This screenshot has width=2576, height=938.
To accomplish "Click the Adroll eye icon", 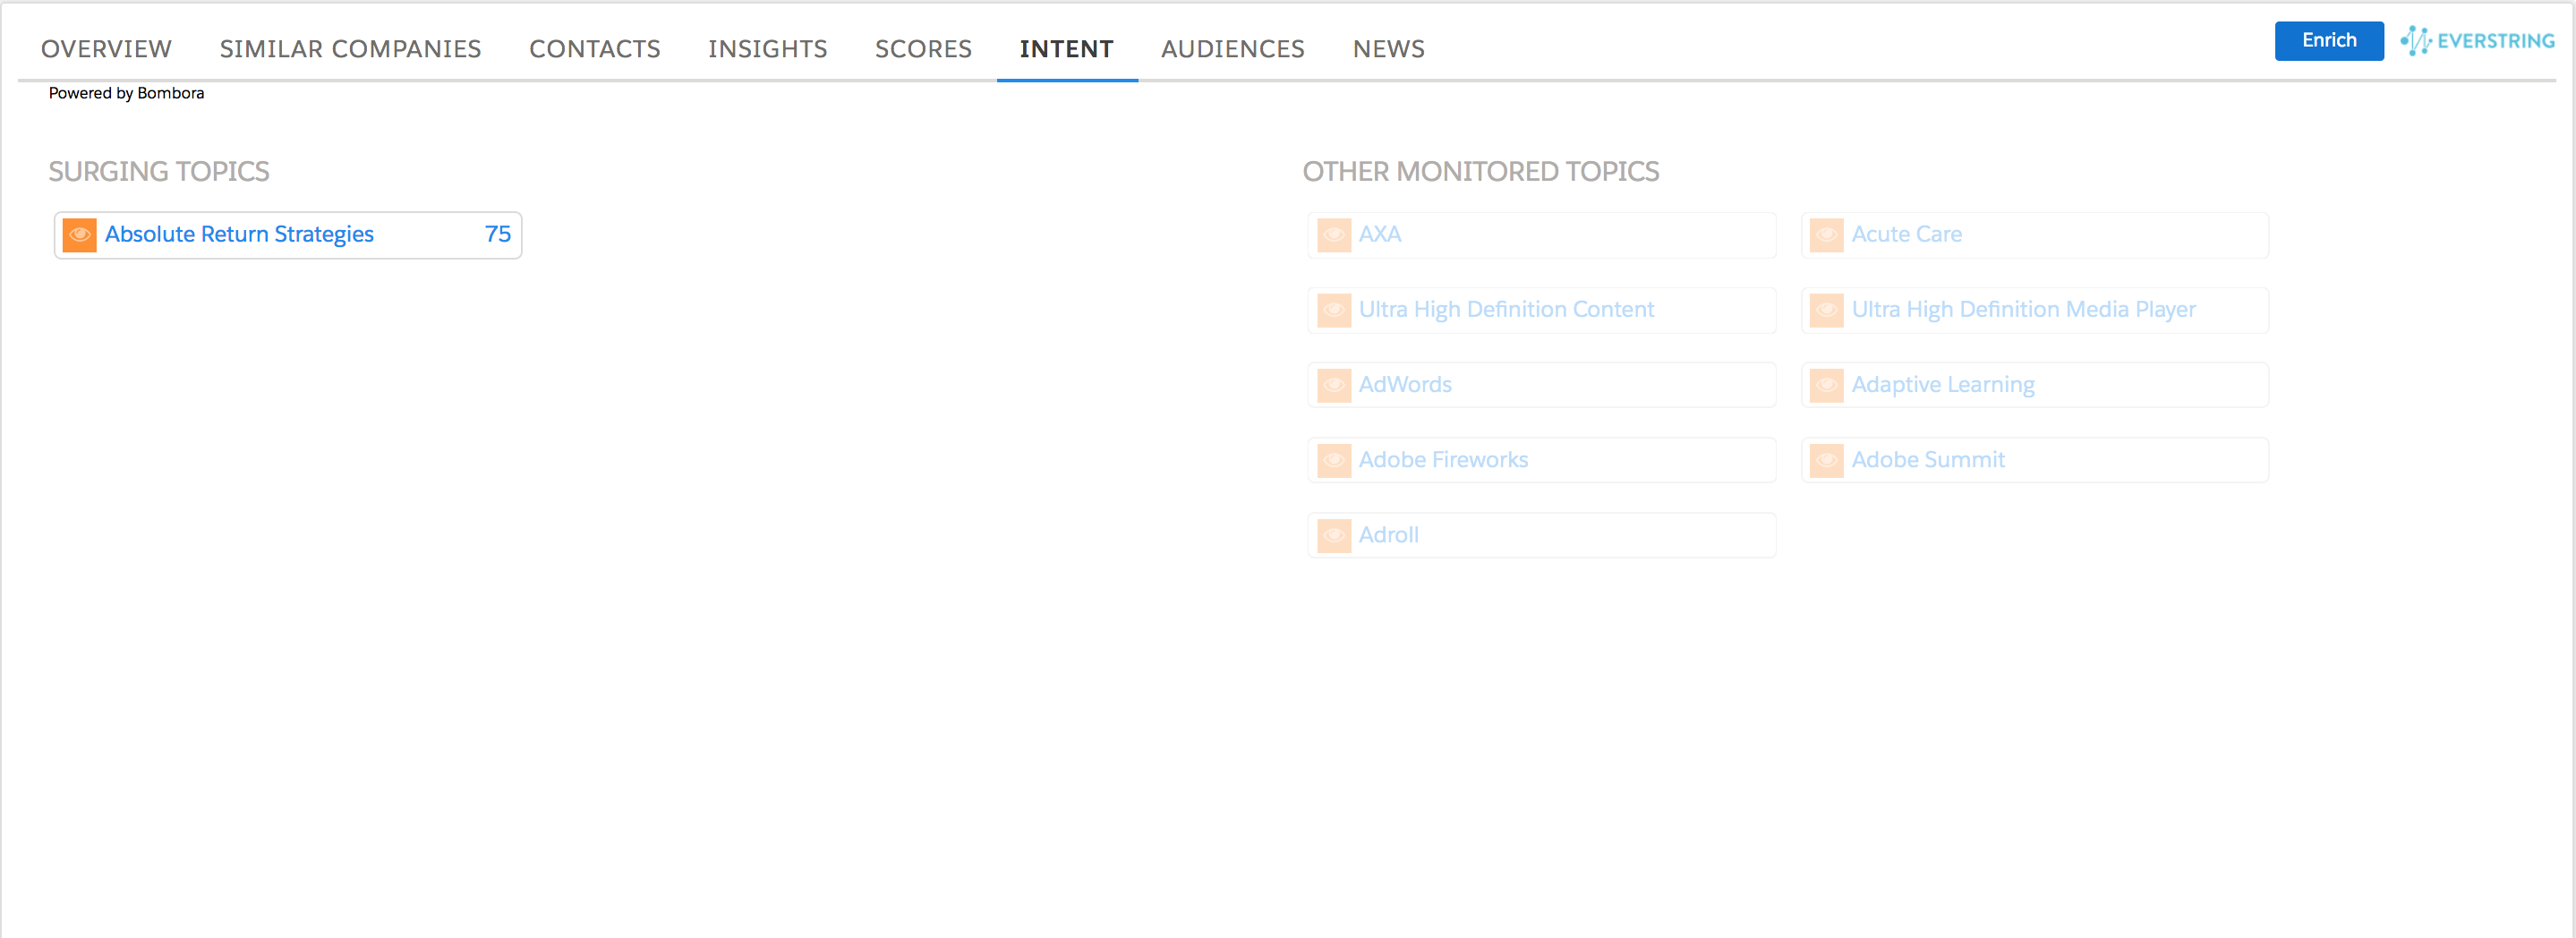I will point(1333,535).
